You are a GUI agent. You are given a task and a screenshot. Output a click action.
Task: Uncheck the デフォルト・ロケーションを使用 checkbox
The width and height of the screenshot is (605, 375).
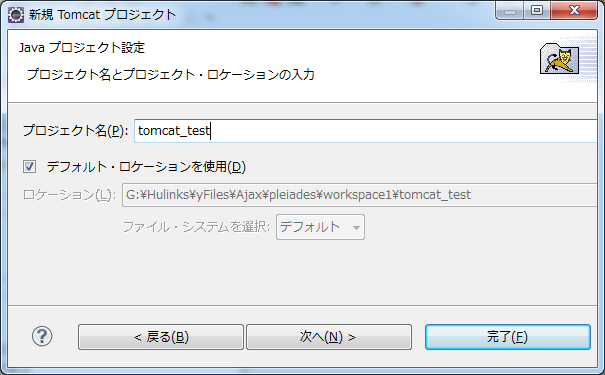(30, 167)
